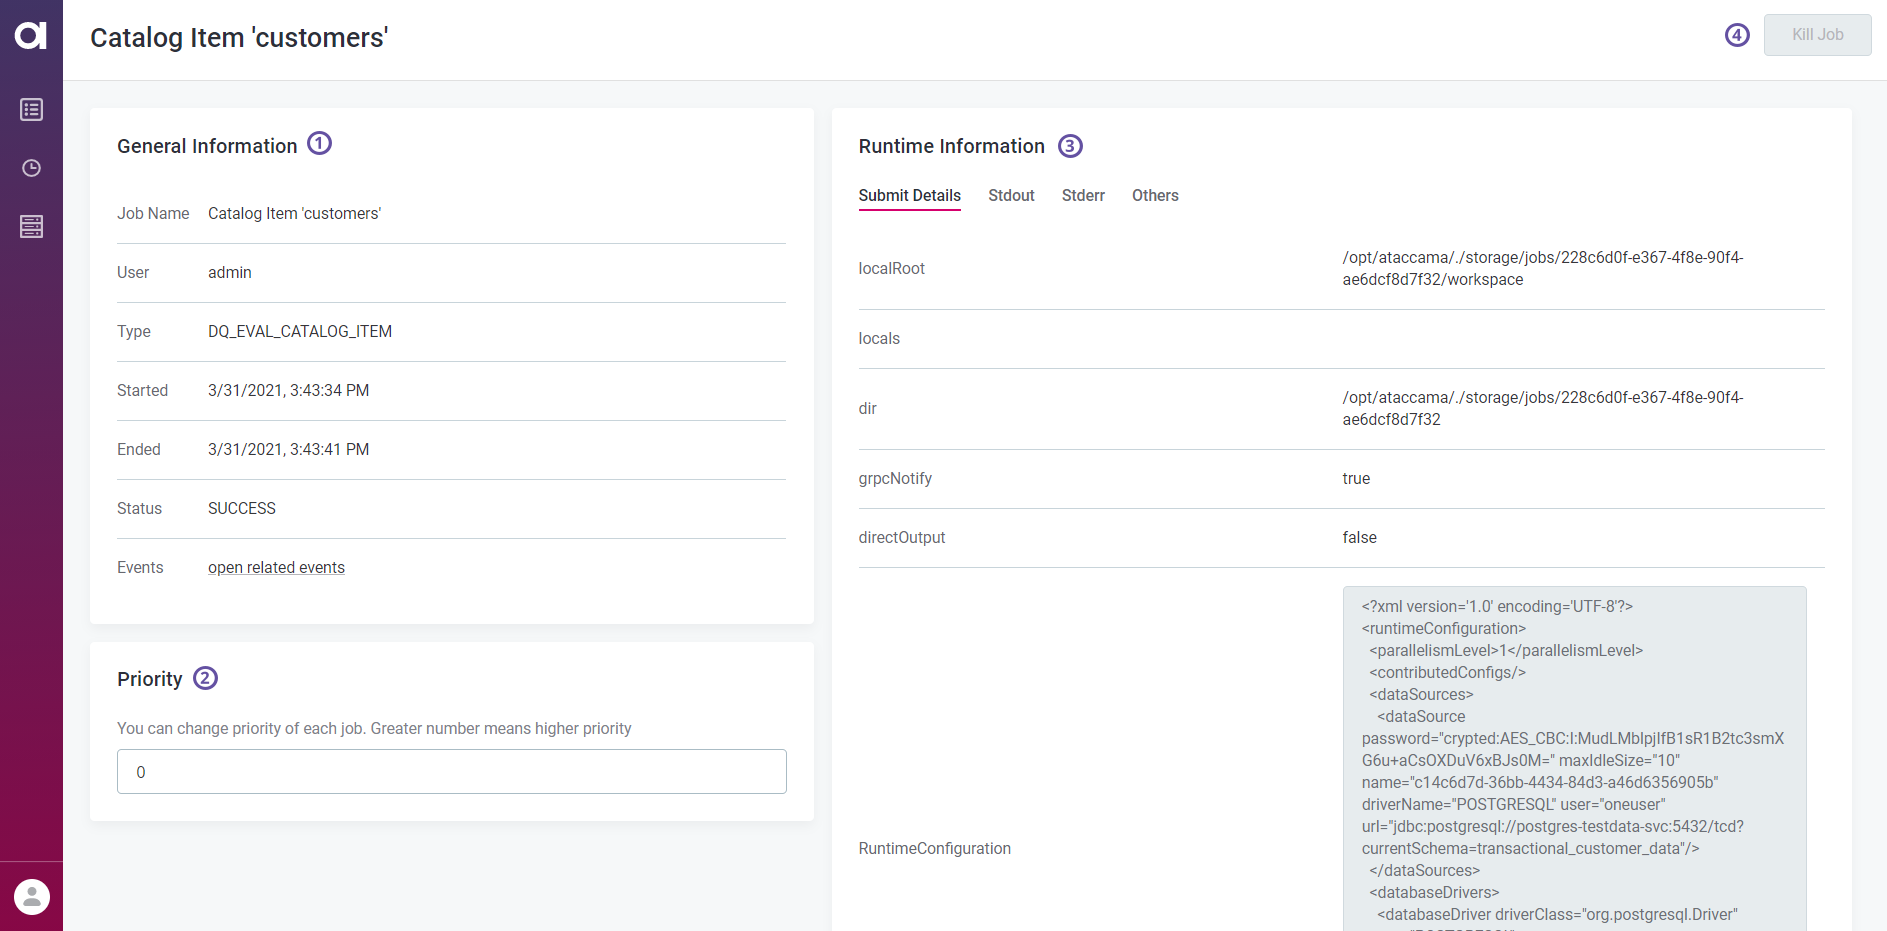This screenshot has height=931, width=1887.
Task: Click the page title Catalog Item 'customers'
Action: pyautogui.click(x=239, y=38)
